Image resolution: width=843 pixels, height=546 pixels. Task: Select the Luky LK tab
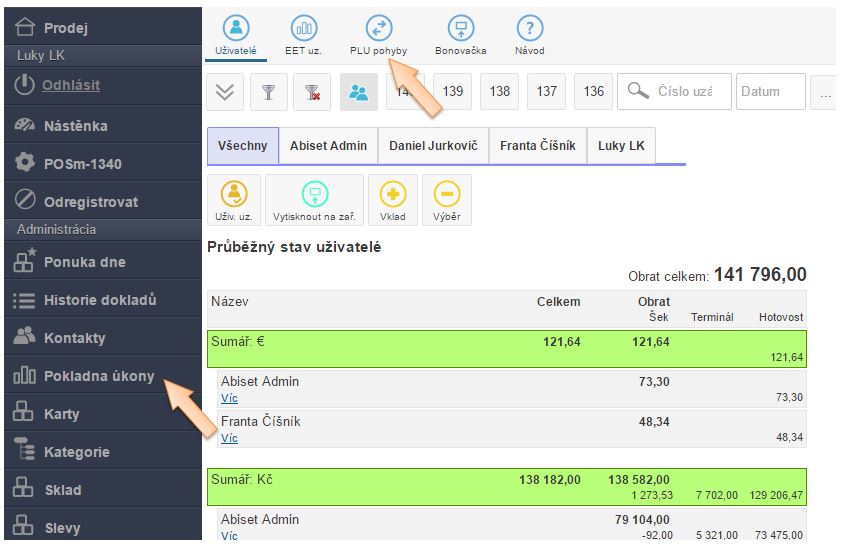pos(621,146)
